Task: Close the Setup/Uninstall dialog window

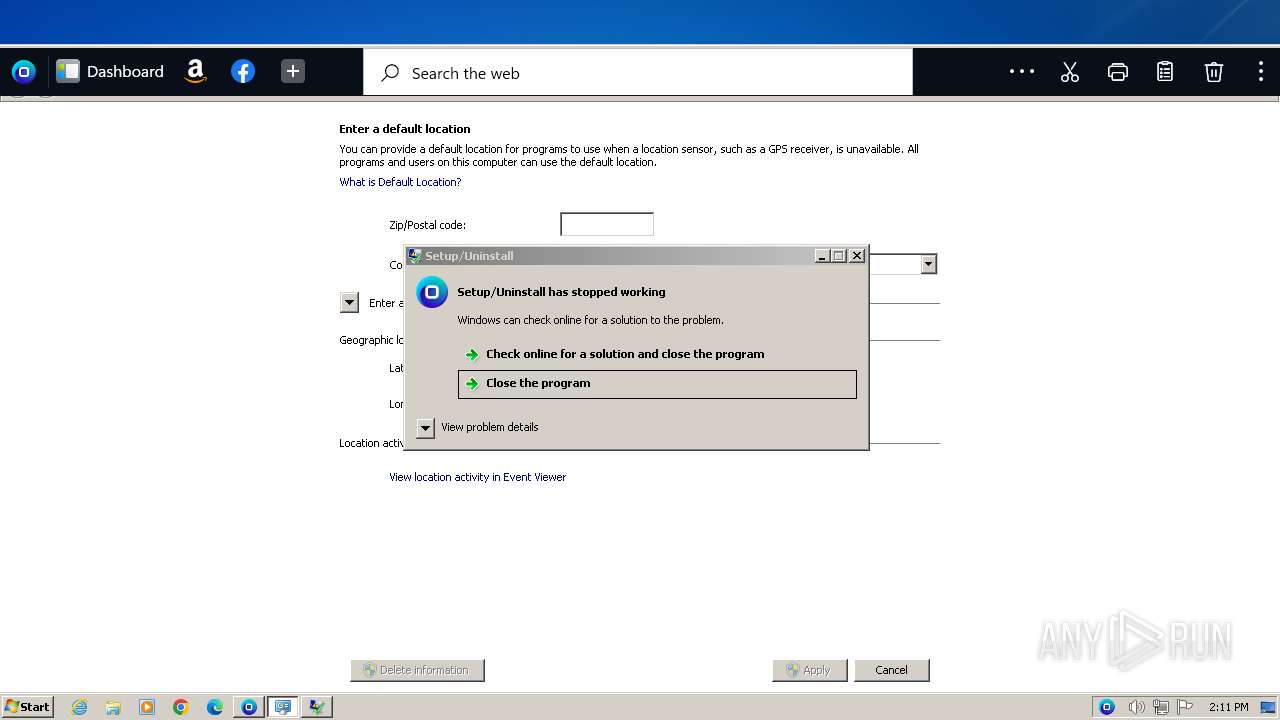Action: tap(856, 256)
